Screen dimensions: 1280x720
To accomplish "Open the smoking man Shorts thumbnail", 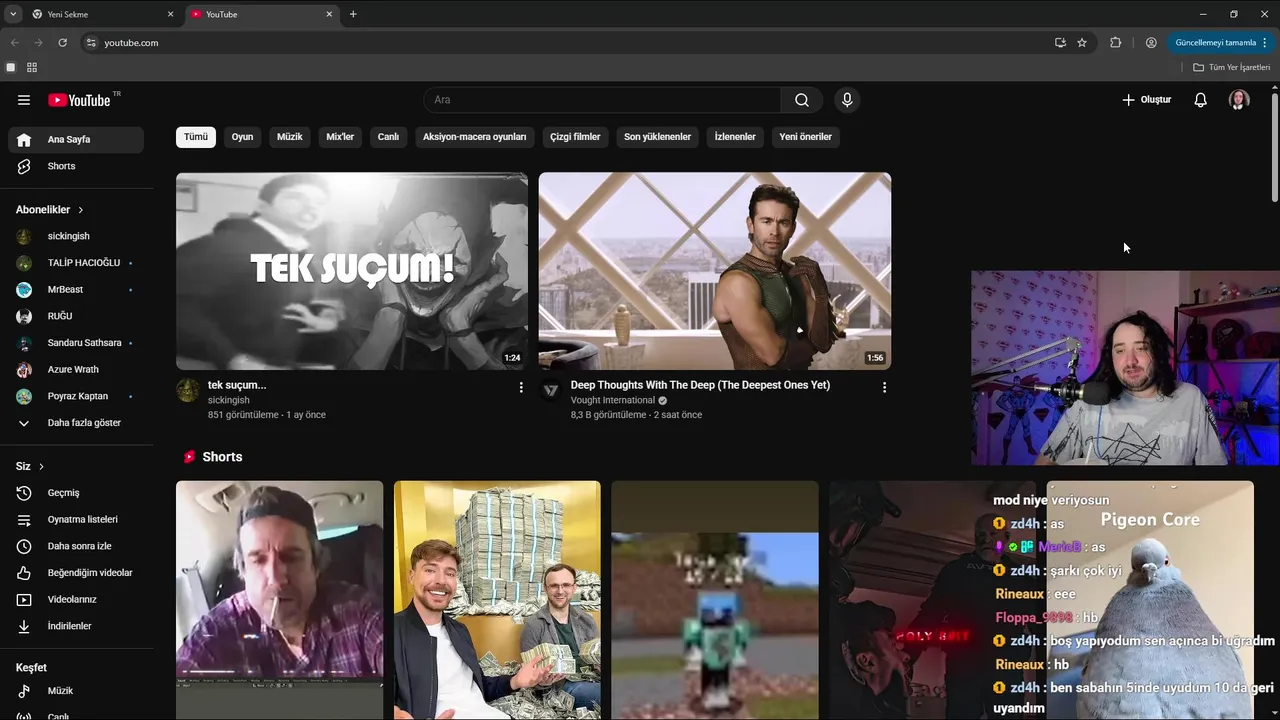I will [280, 600].
